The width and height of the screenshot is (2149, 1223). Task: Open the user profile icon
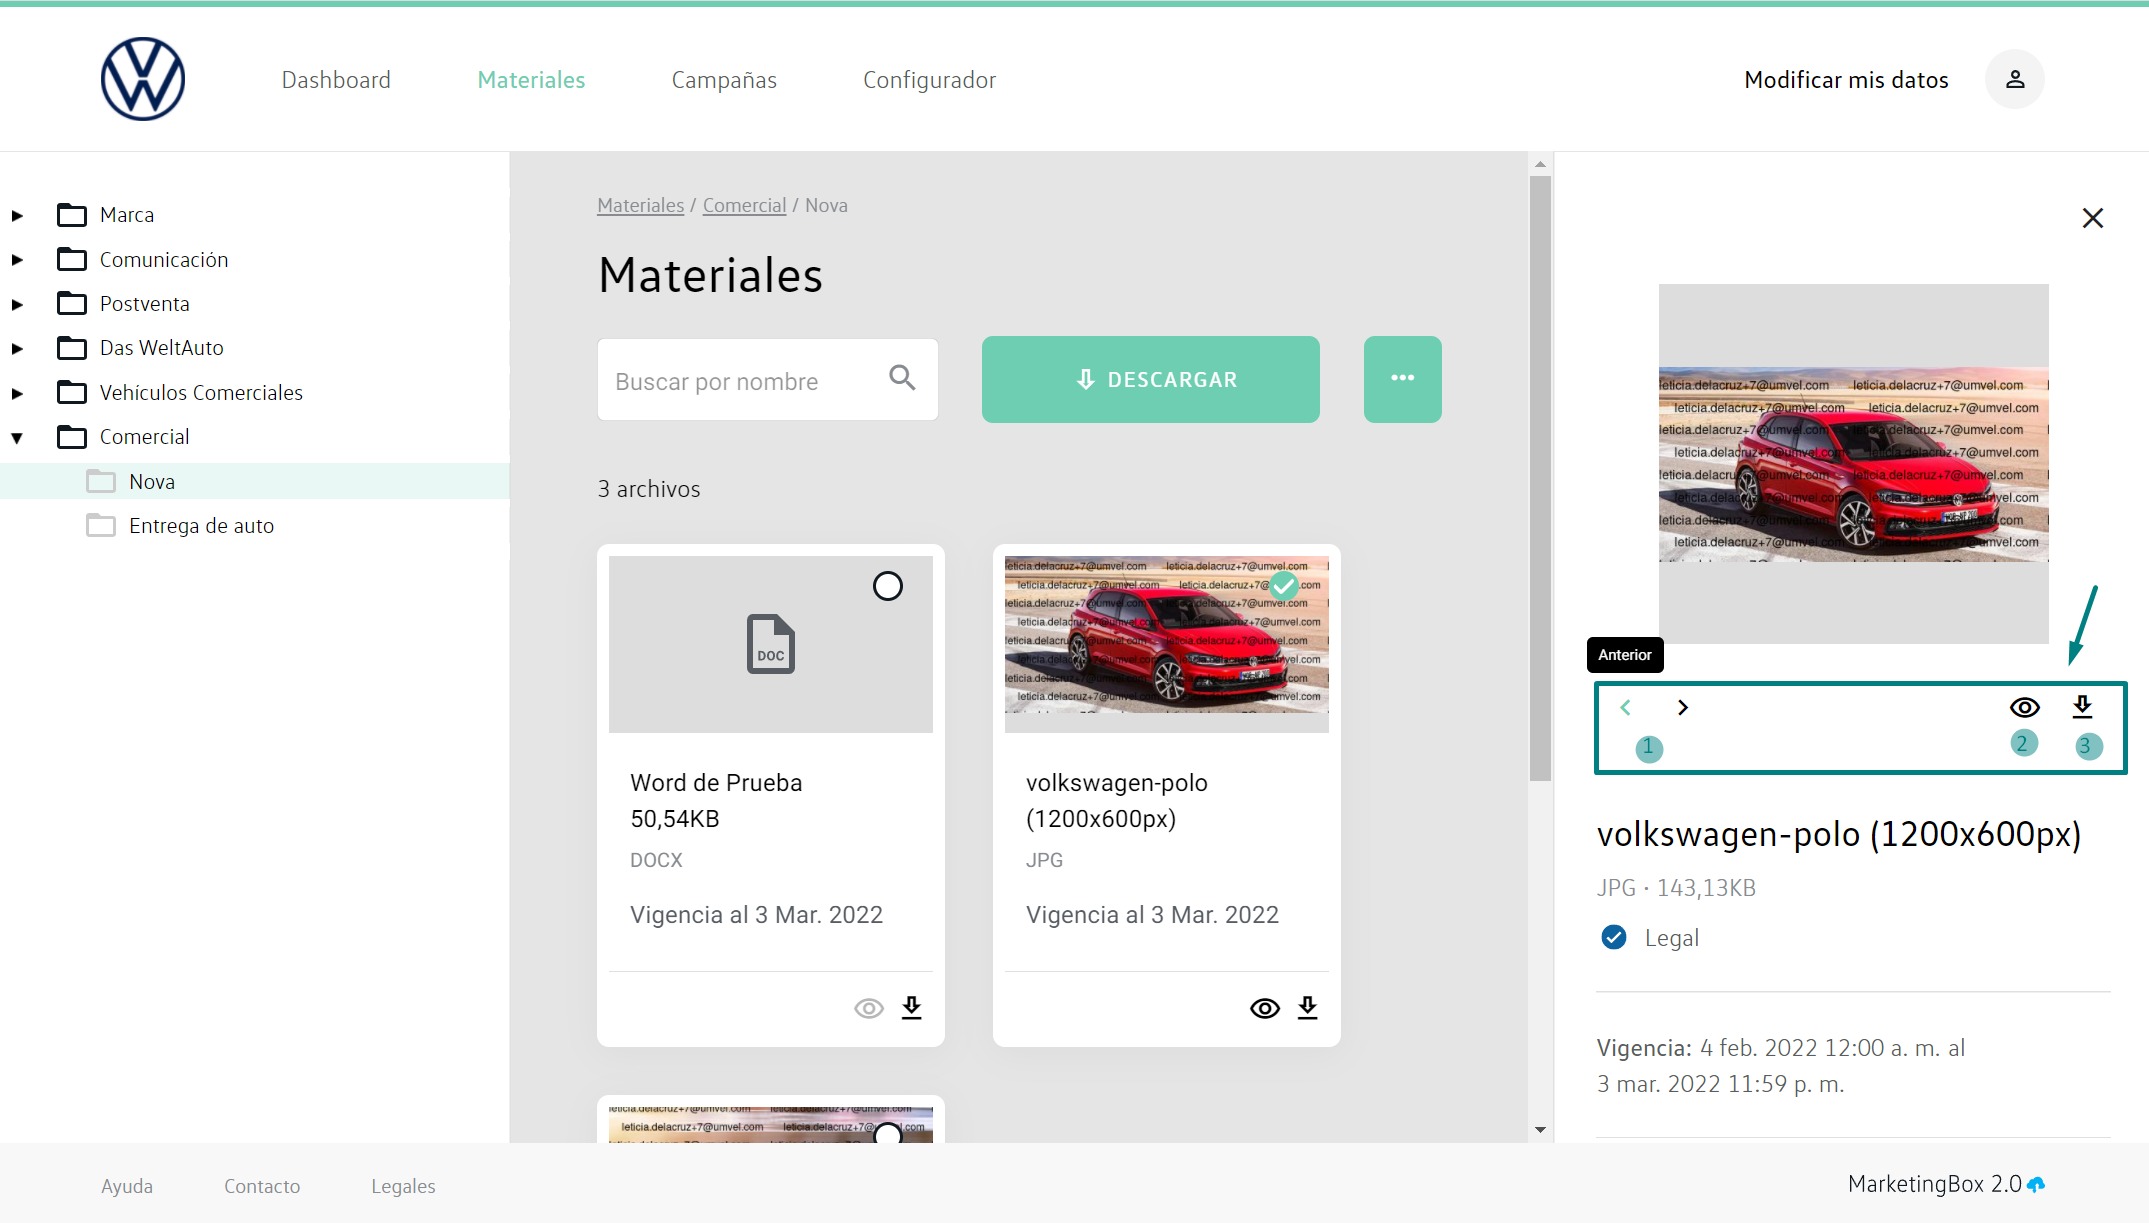[2015, 79]
